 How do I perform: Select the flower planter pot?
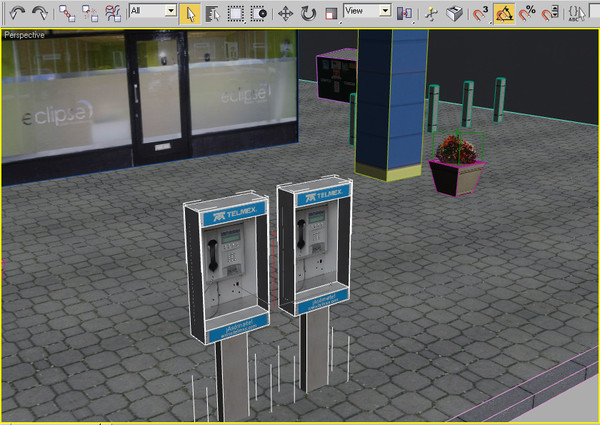click(x=456, y=178)
